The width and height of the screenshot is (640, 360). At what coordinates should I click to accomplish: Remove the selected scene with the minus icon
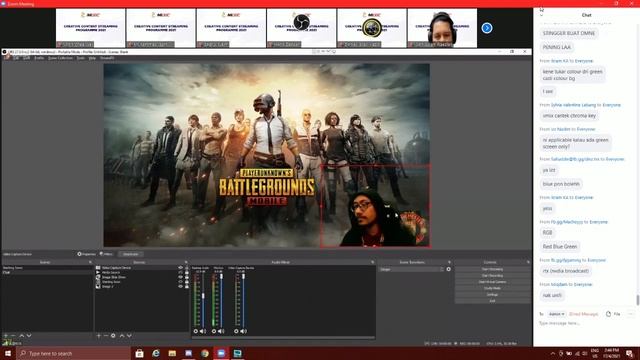[13, 336]
